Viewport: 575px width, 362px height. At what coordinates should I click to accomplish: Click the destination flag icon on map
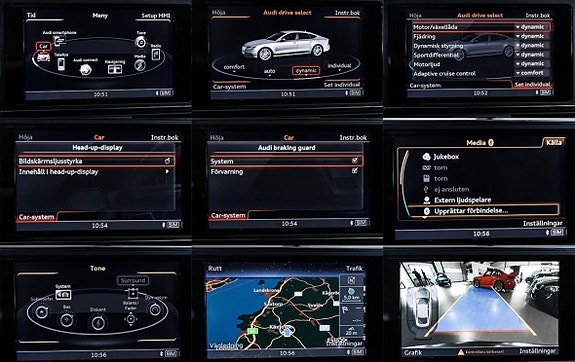point(345,309)
